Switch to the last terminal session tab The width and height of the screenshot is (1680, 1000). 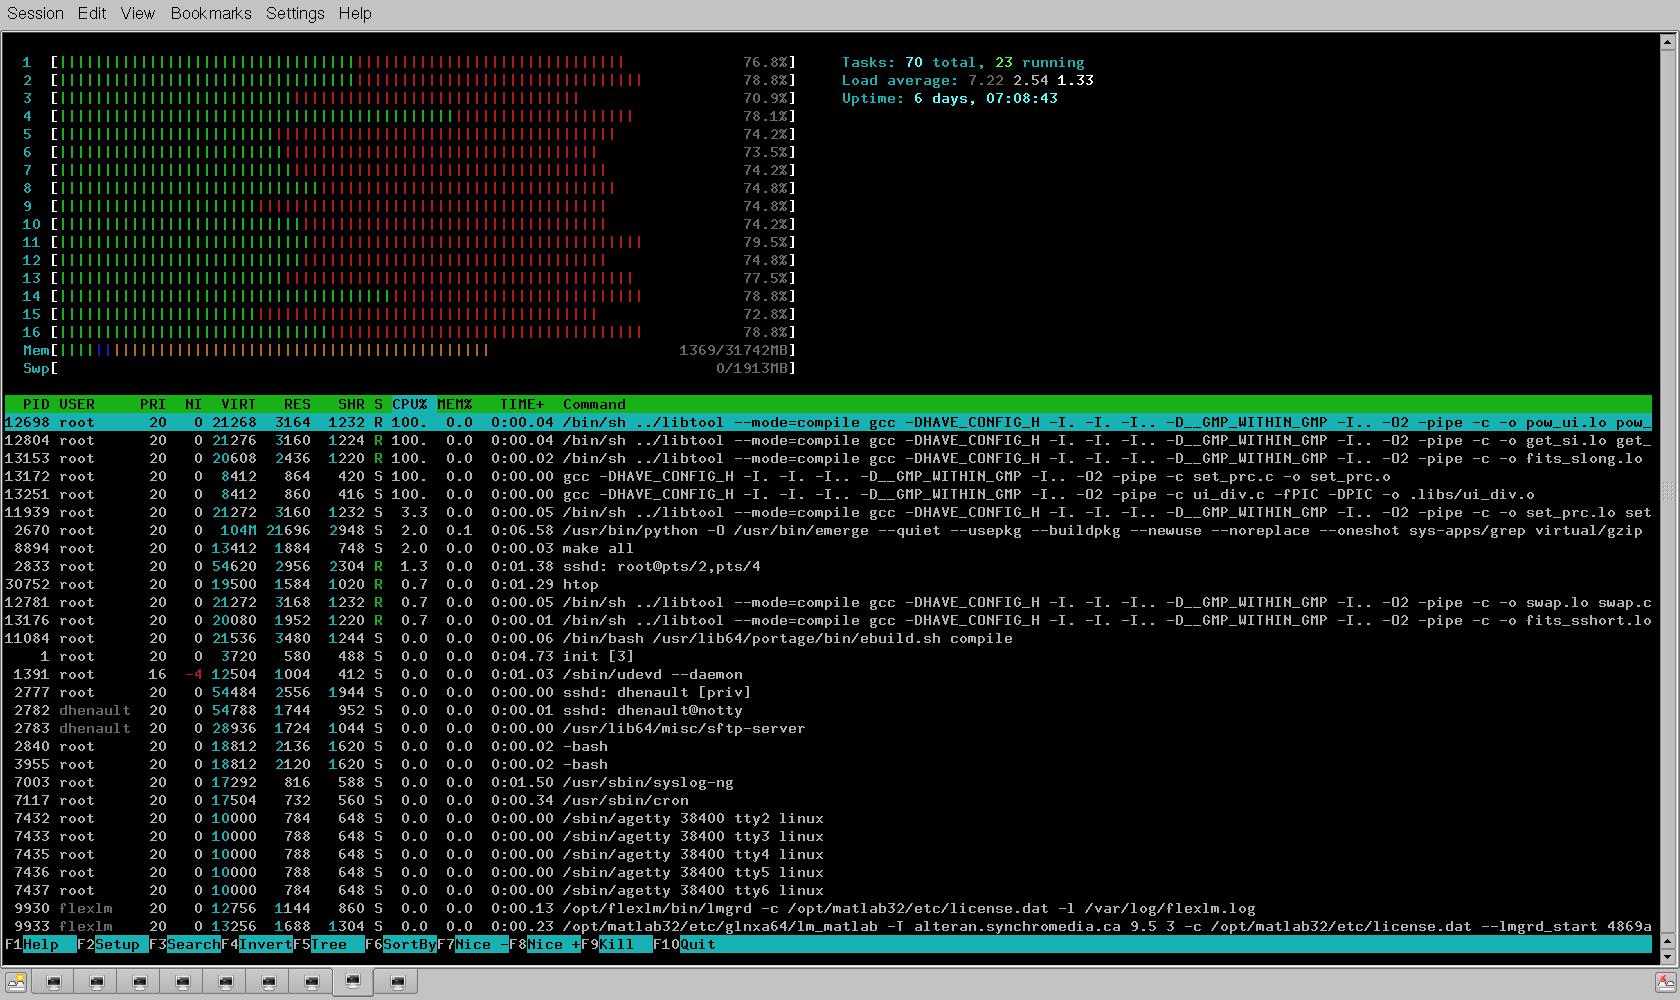pyautogui.click(x=397, y=983)
